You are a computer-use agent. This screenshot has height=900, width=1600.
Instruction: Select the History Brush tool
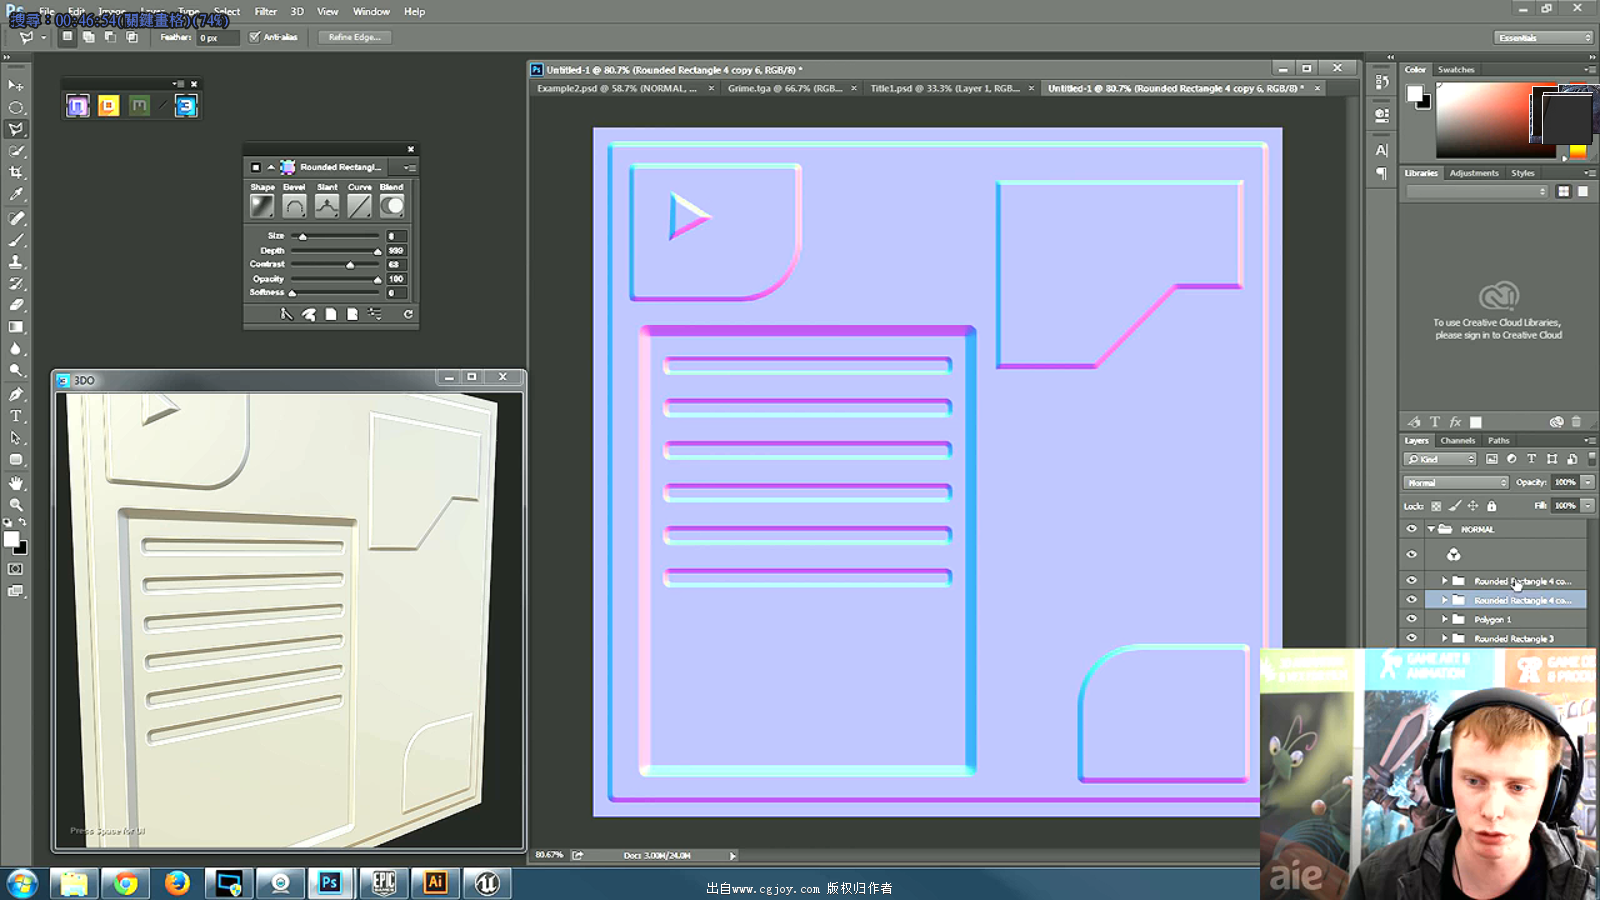click(16, 284)
